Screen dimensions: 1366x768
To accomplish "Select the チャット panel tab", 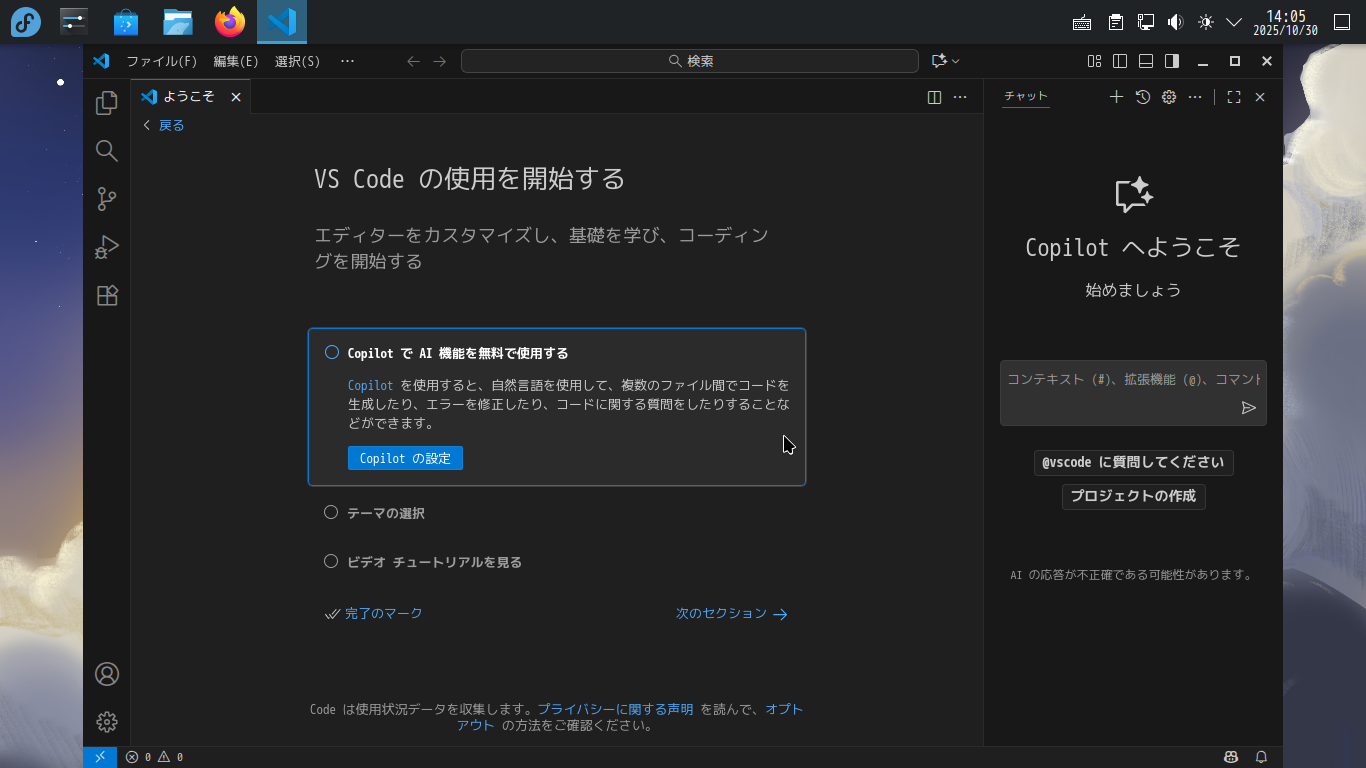I will [1026, 96].
